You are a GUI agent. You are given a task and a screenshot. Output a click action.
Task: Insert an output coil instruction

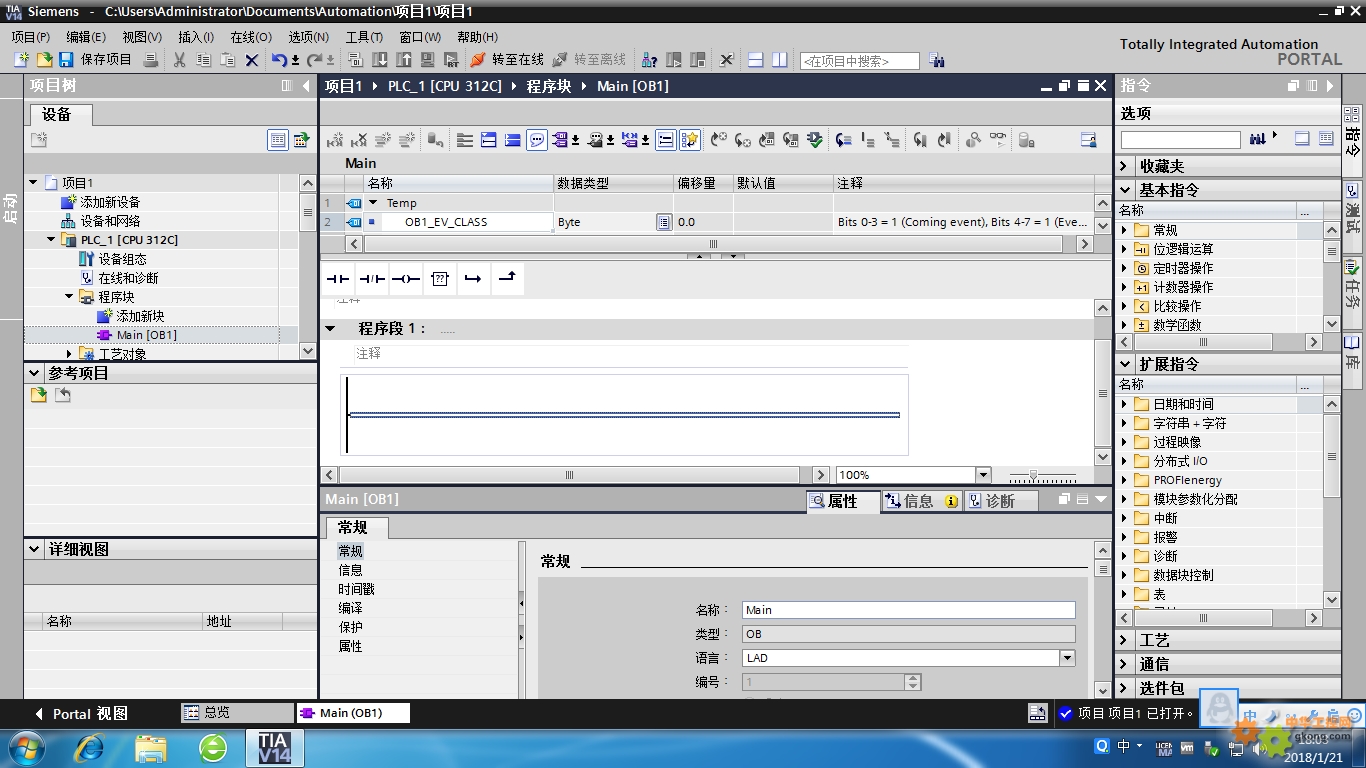(406, 279)
